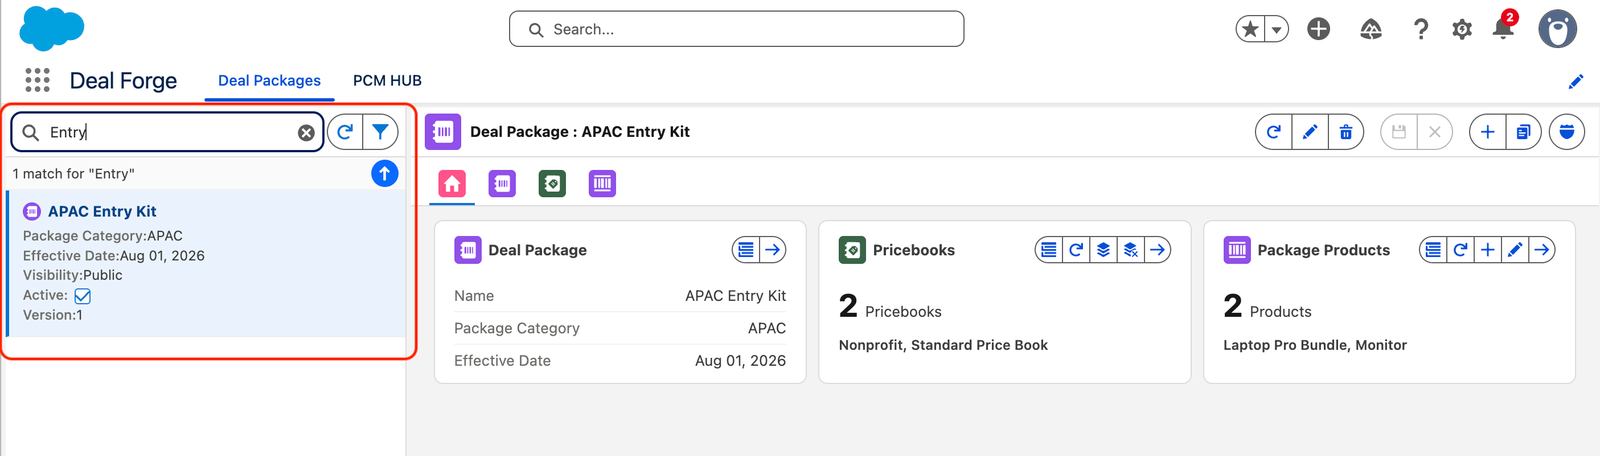Viewport: 1600px width, 456px height.
Task: Refresh the Package Products card
Action: pos(1460,250)
